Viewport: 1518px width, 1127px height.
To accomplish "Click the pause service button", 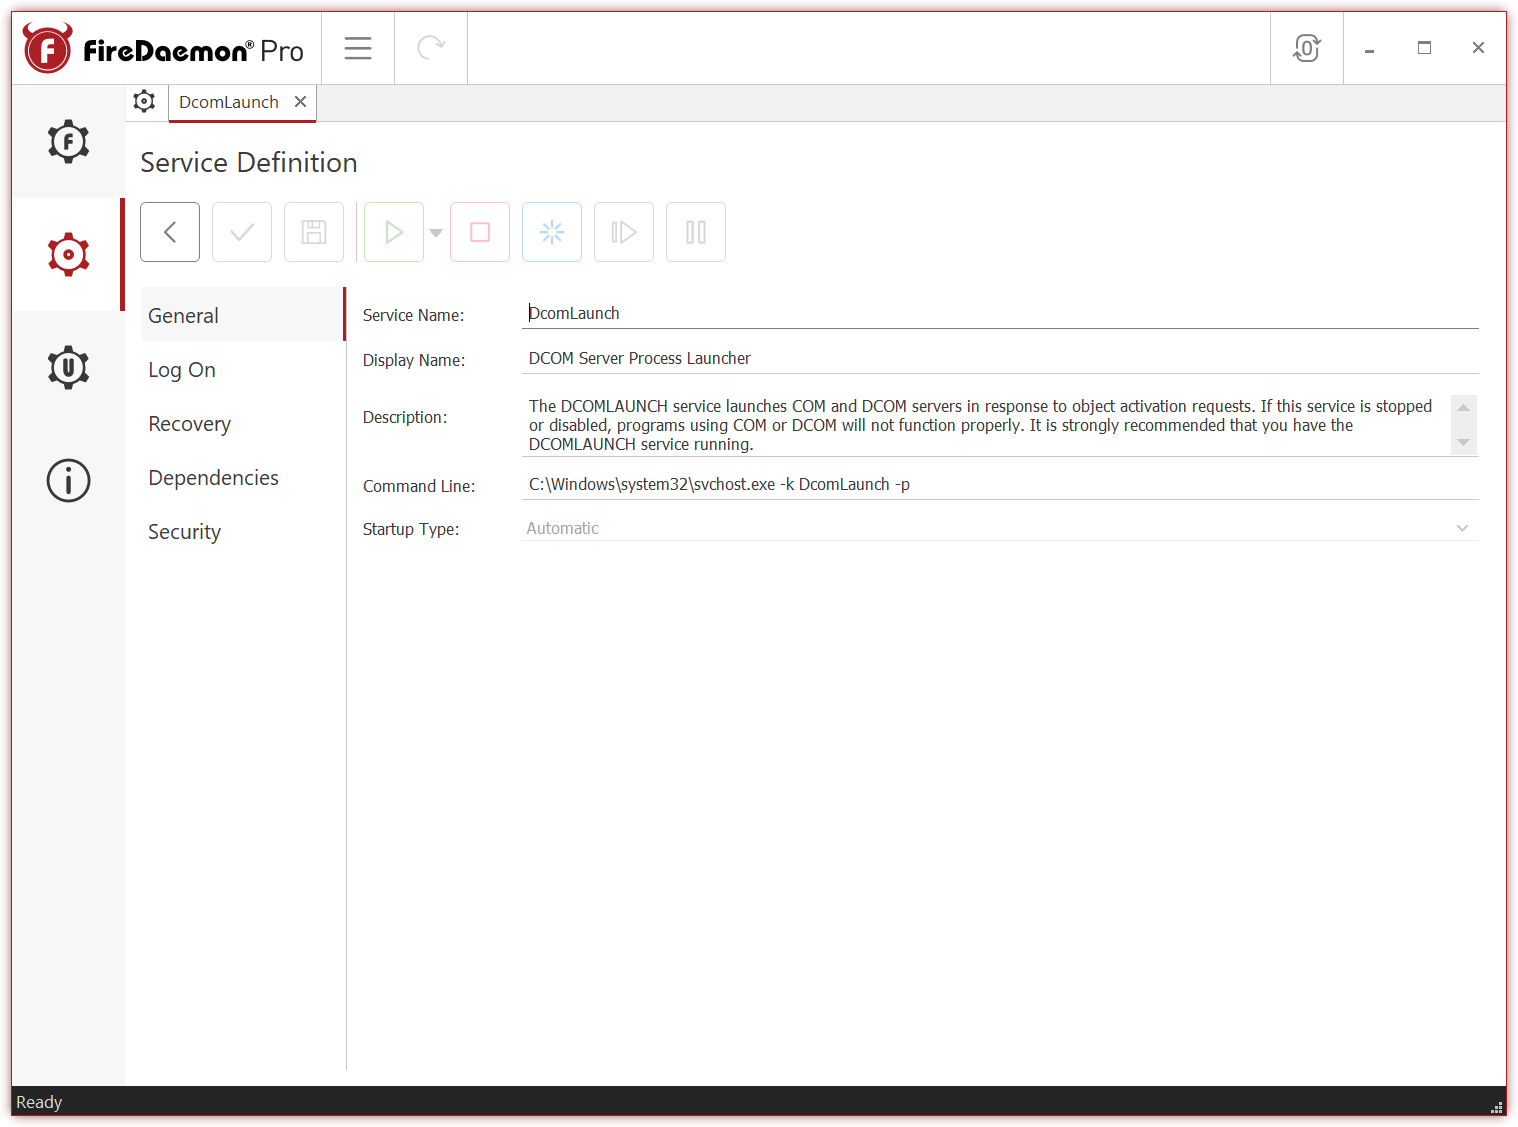I will (696, 232).
